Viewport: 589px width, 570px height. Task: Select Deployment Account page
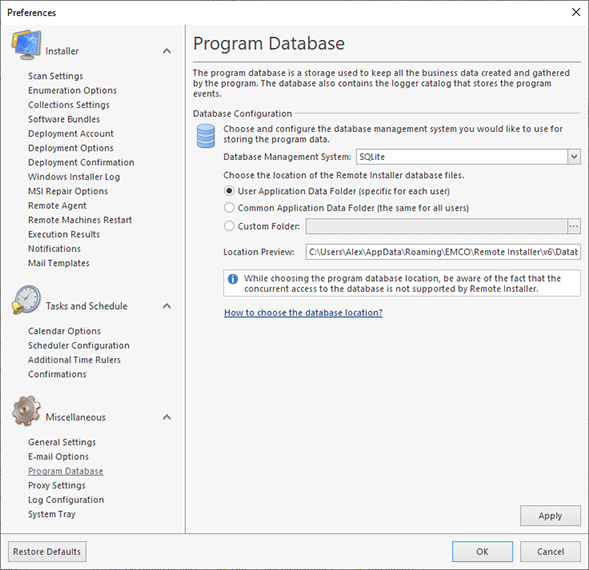(71, 133)
